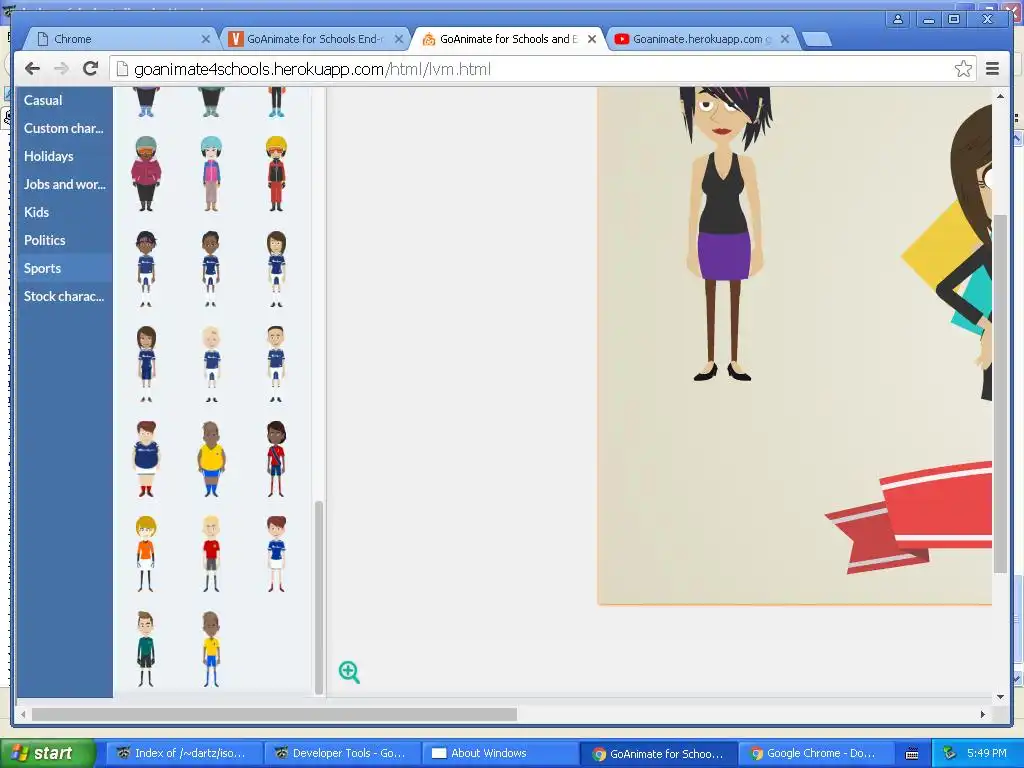Choose the thin player in yellow and blue kit
The height and width of the screenshot is (768, 1024).
click(x=211, y=649)
